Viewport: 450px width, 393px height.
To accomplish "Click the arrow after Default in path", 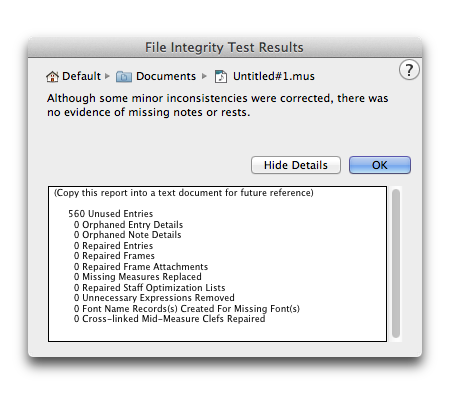I will coord(107,76).
